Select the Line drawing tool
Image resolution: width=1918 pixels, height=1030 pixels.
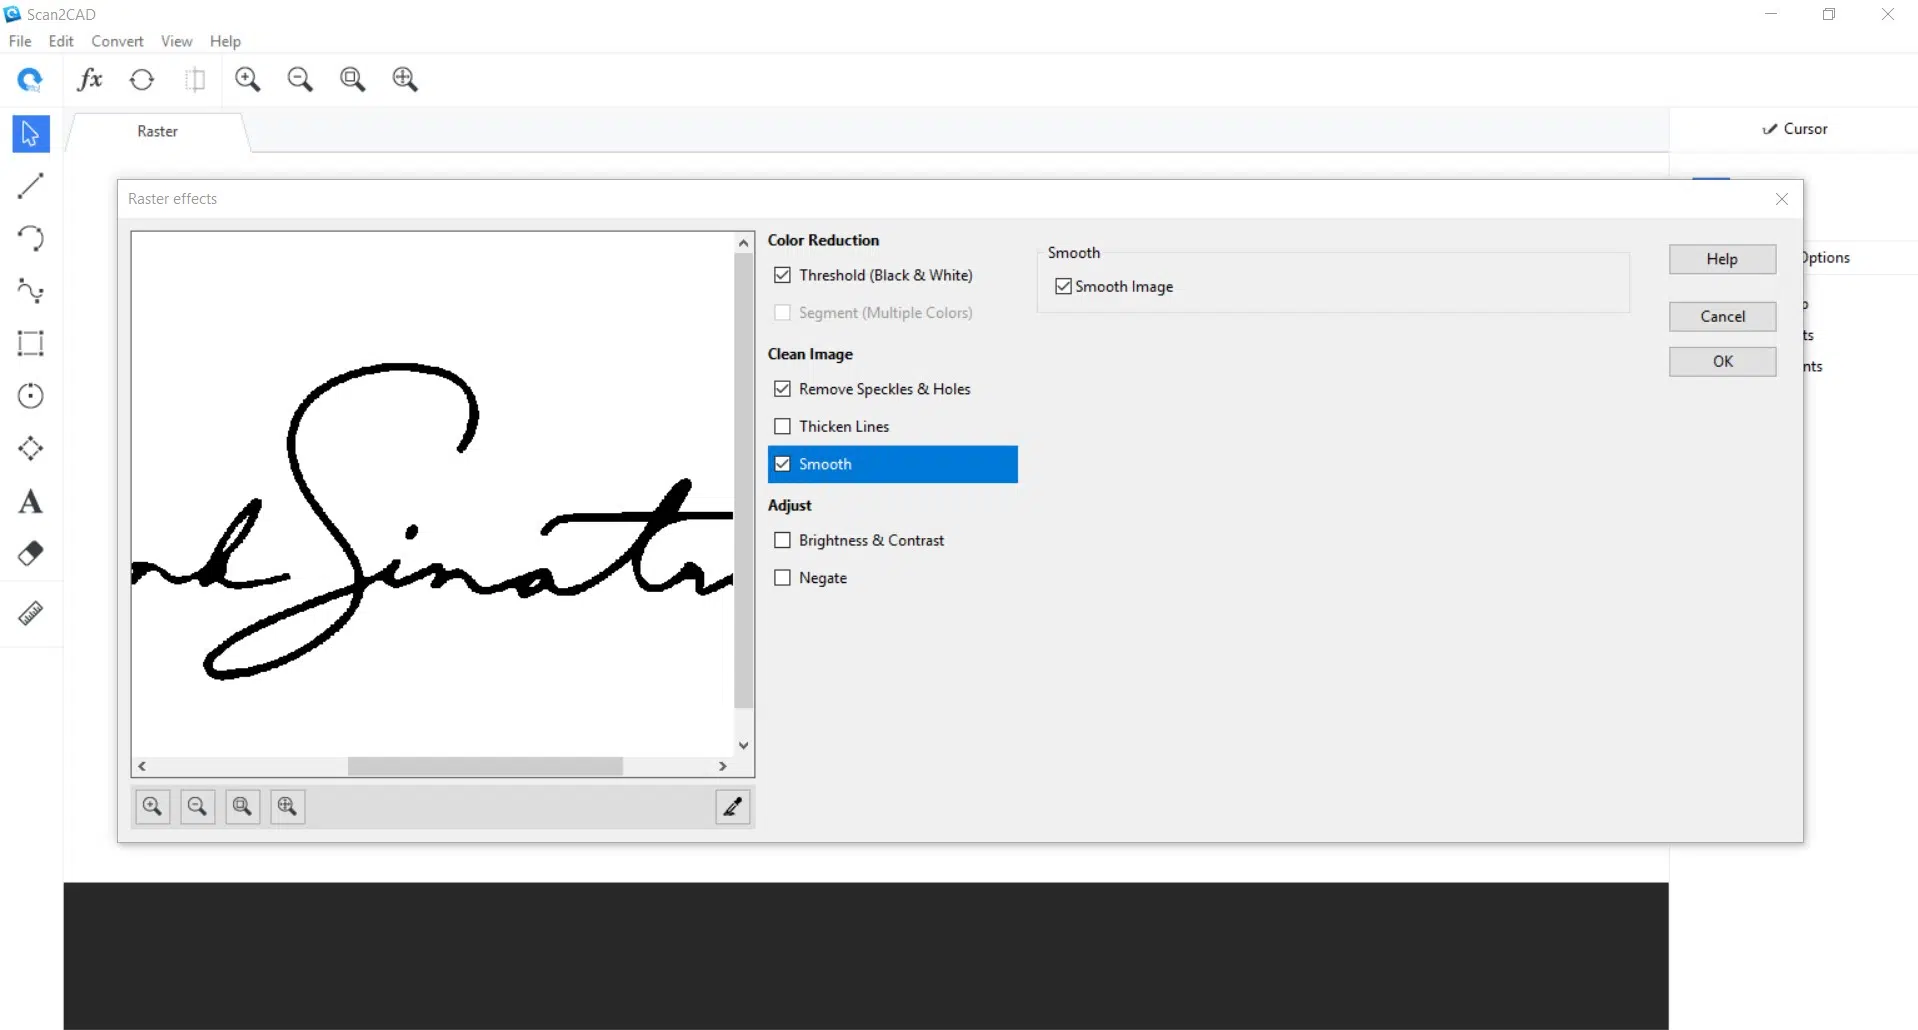pos(30,186)
